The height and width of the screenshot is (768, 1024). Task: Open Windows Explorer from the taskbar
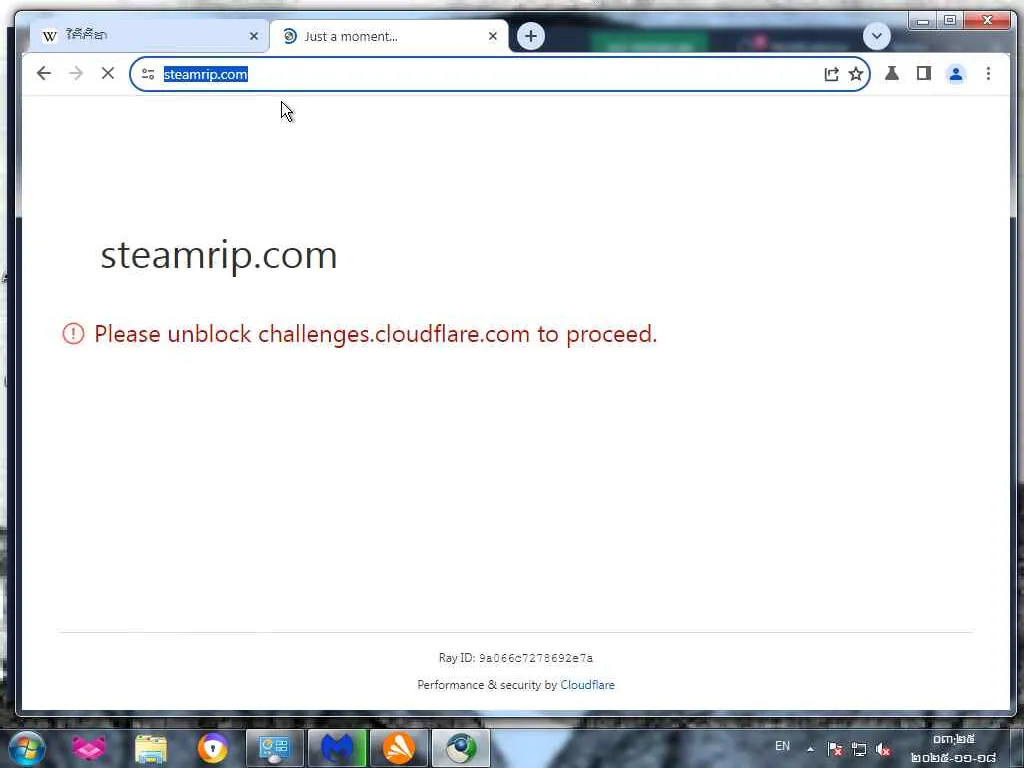151,749
